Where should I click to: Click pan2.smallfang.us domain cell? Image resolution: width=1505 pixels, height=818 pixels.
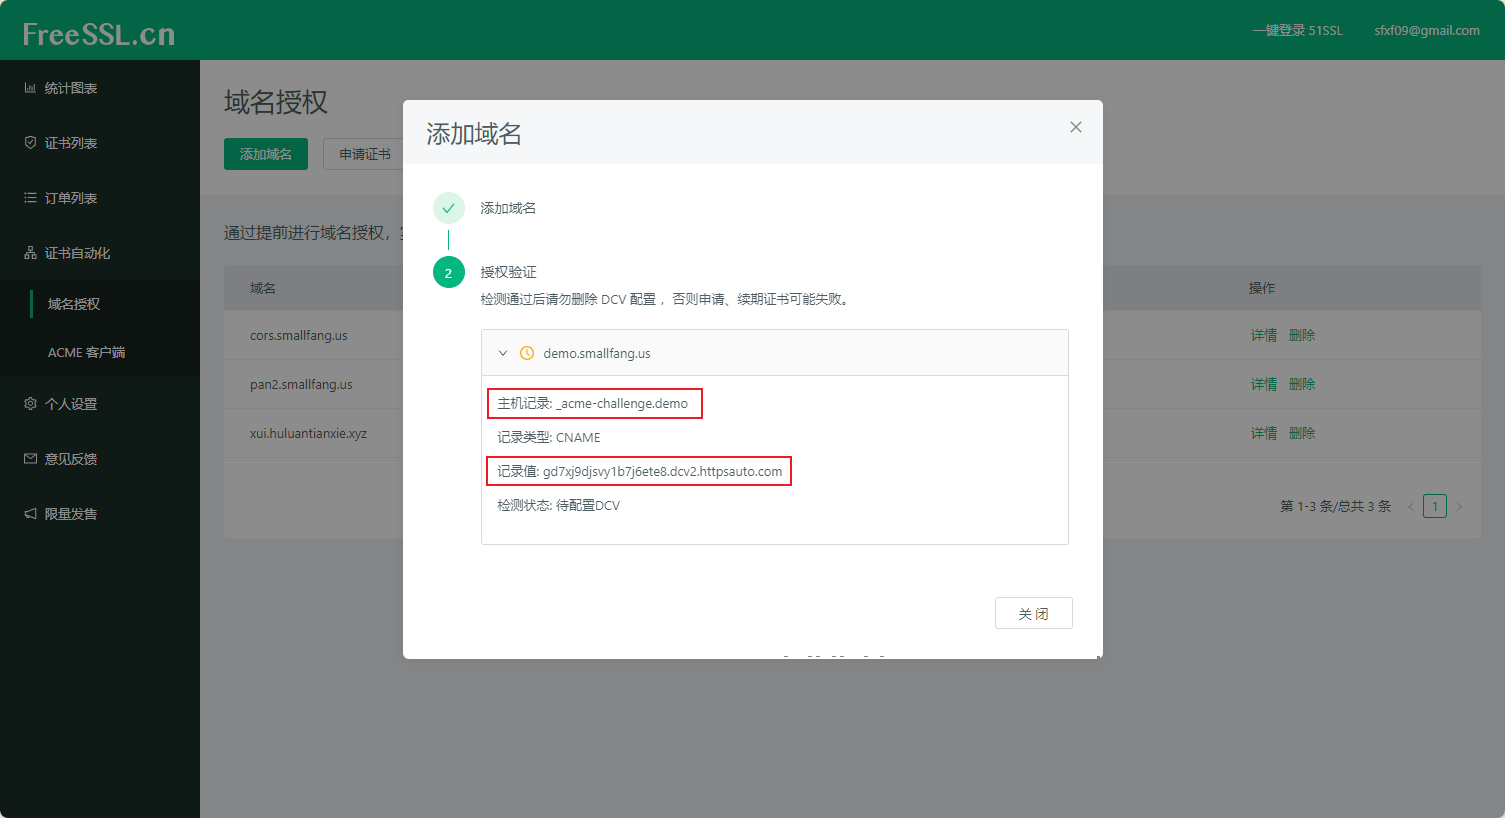[301, 384]
